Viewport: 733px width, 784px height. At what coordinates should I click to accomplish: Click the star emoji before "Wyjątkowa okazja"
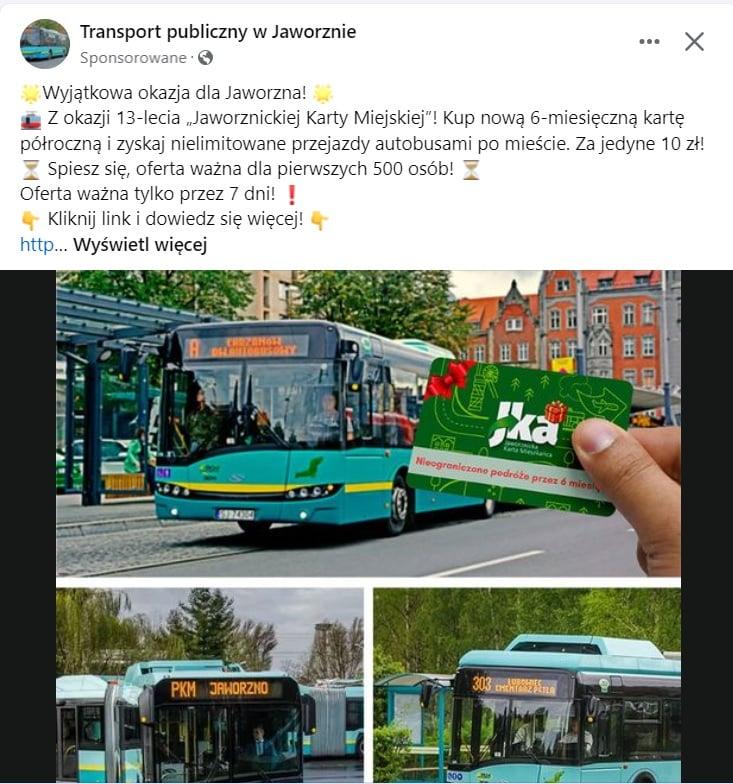[x=30, y=94]
